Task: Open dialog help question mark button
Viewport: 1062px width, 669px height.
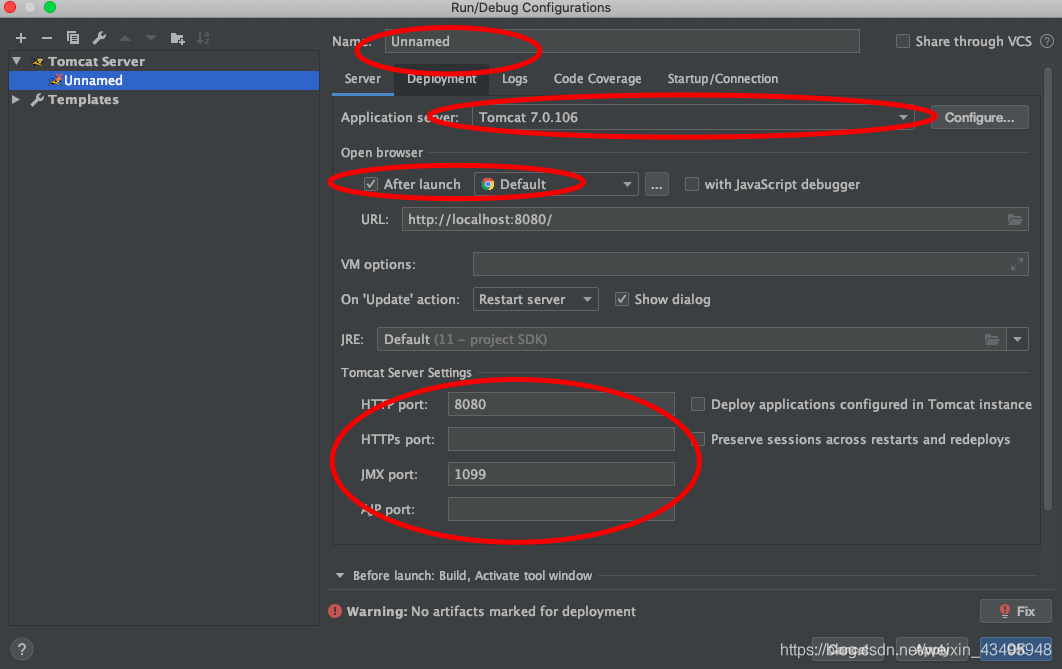Action: coord(22,649)
